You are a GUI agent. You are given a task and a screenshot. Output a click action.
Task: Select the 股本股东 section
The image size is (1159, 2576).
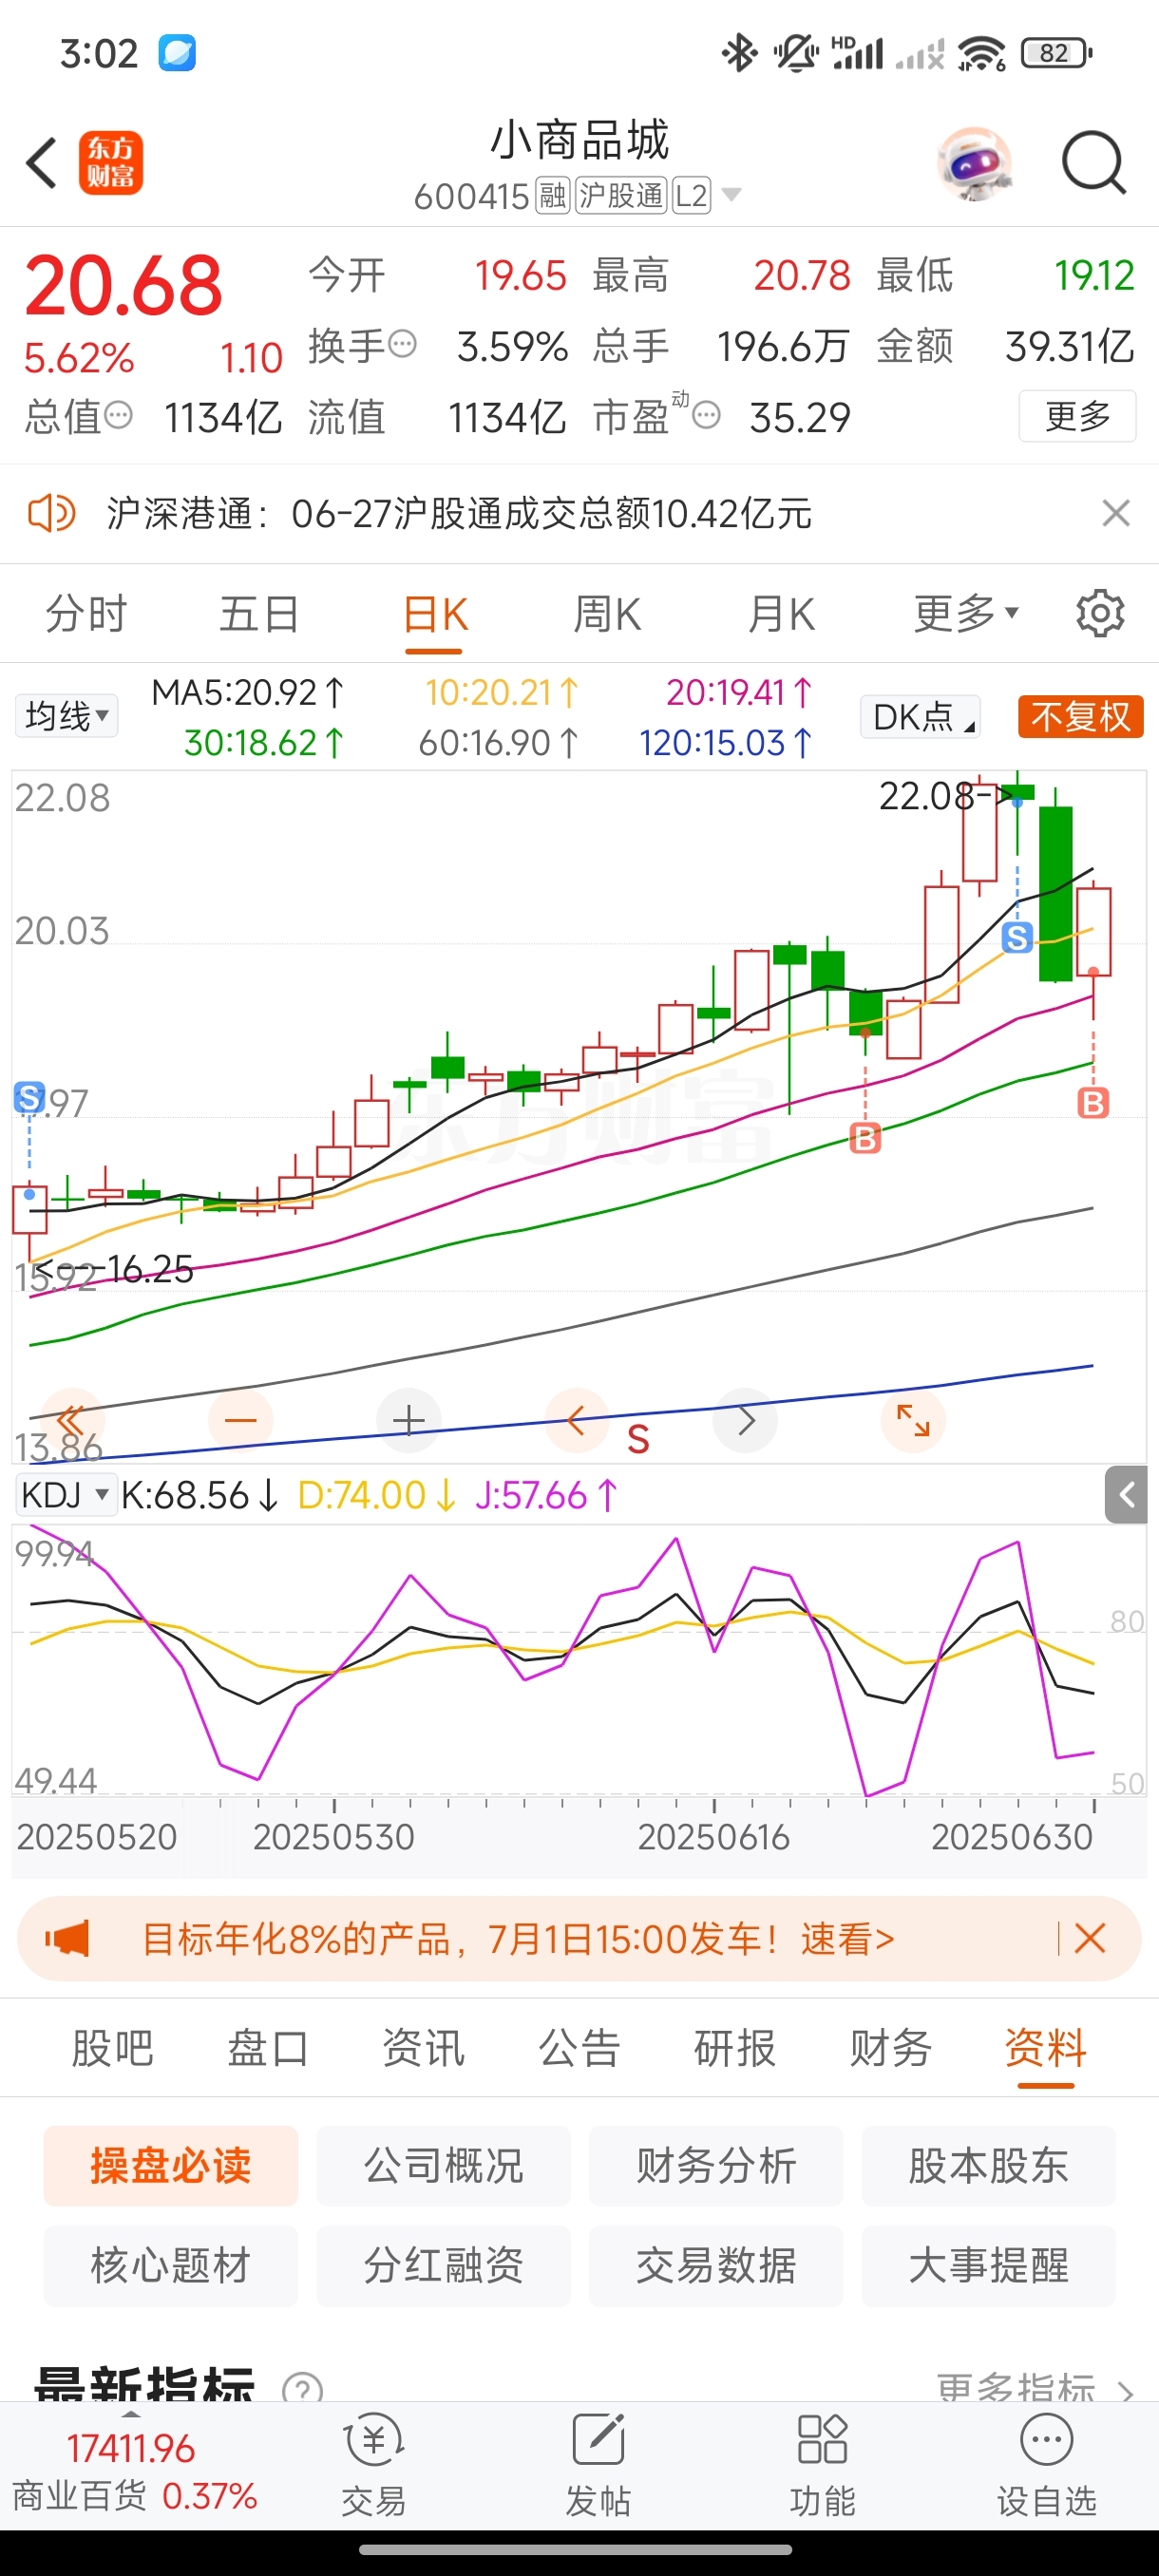988,2166
